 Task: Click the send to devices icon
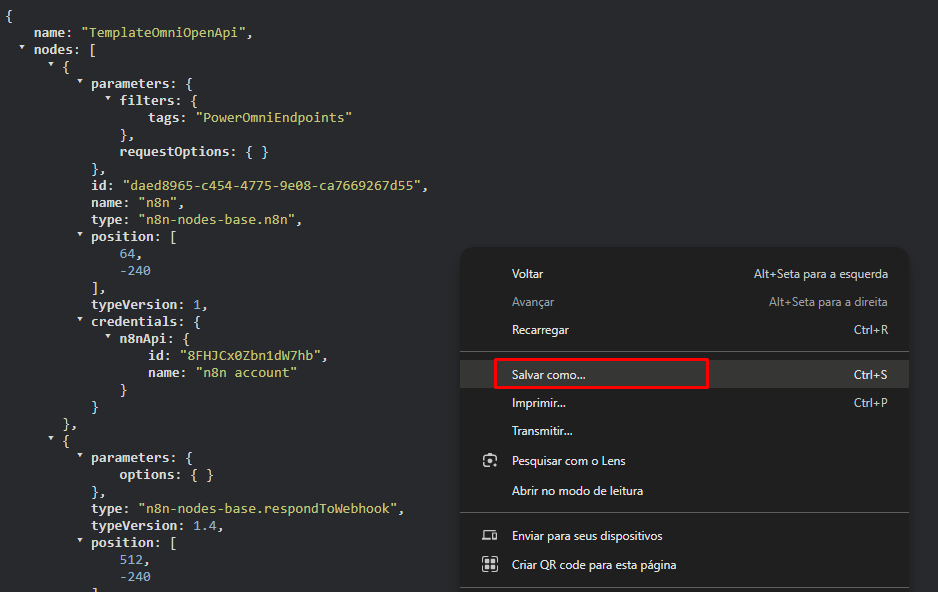pos(490,536)
